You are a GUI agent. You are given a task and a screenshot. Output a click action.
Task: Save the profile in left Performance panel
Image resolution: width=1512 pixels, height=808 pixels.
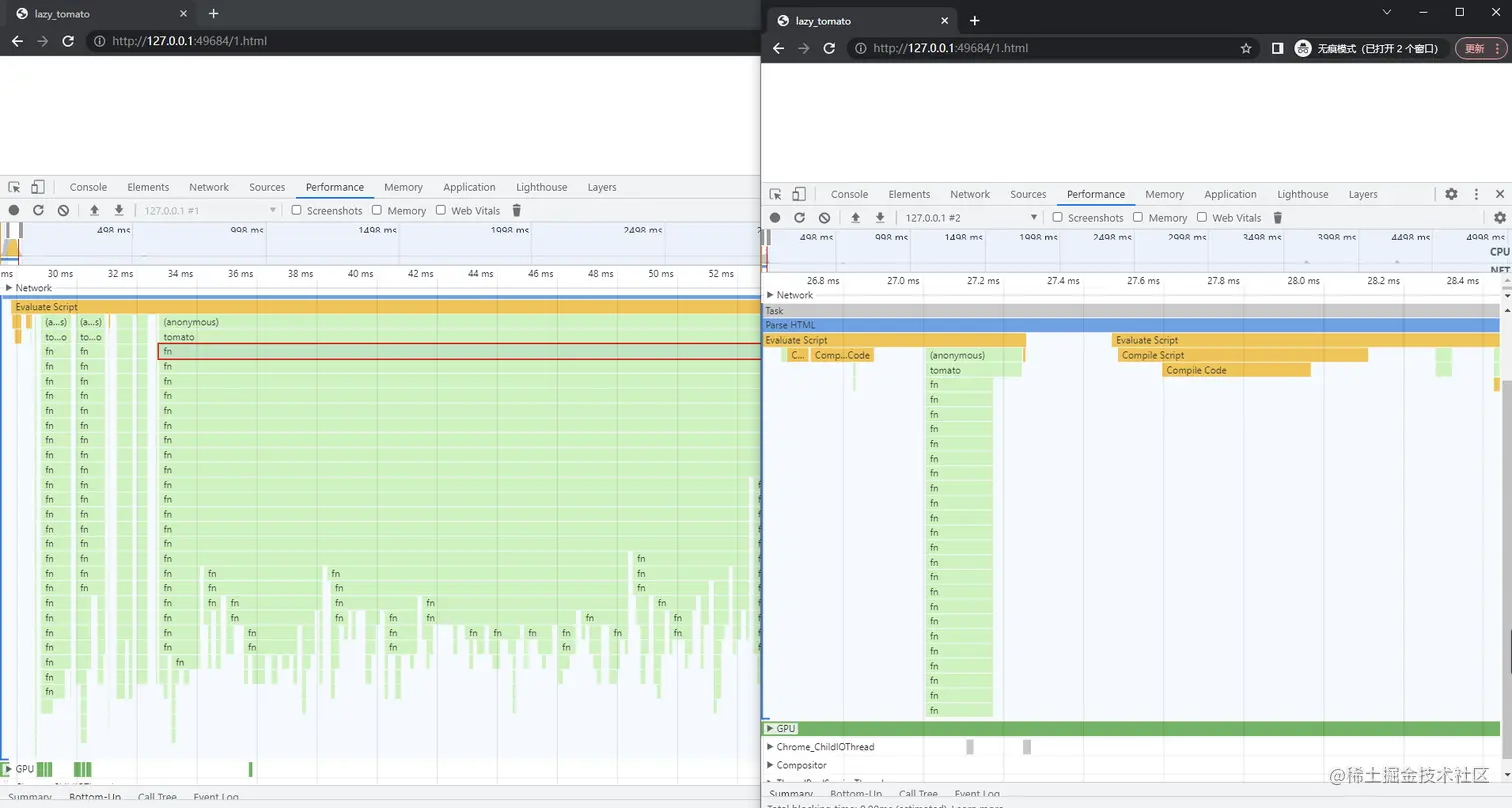pyautogui.click(x=119, y=210)
